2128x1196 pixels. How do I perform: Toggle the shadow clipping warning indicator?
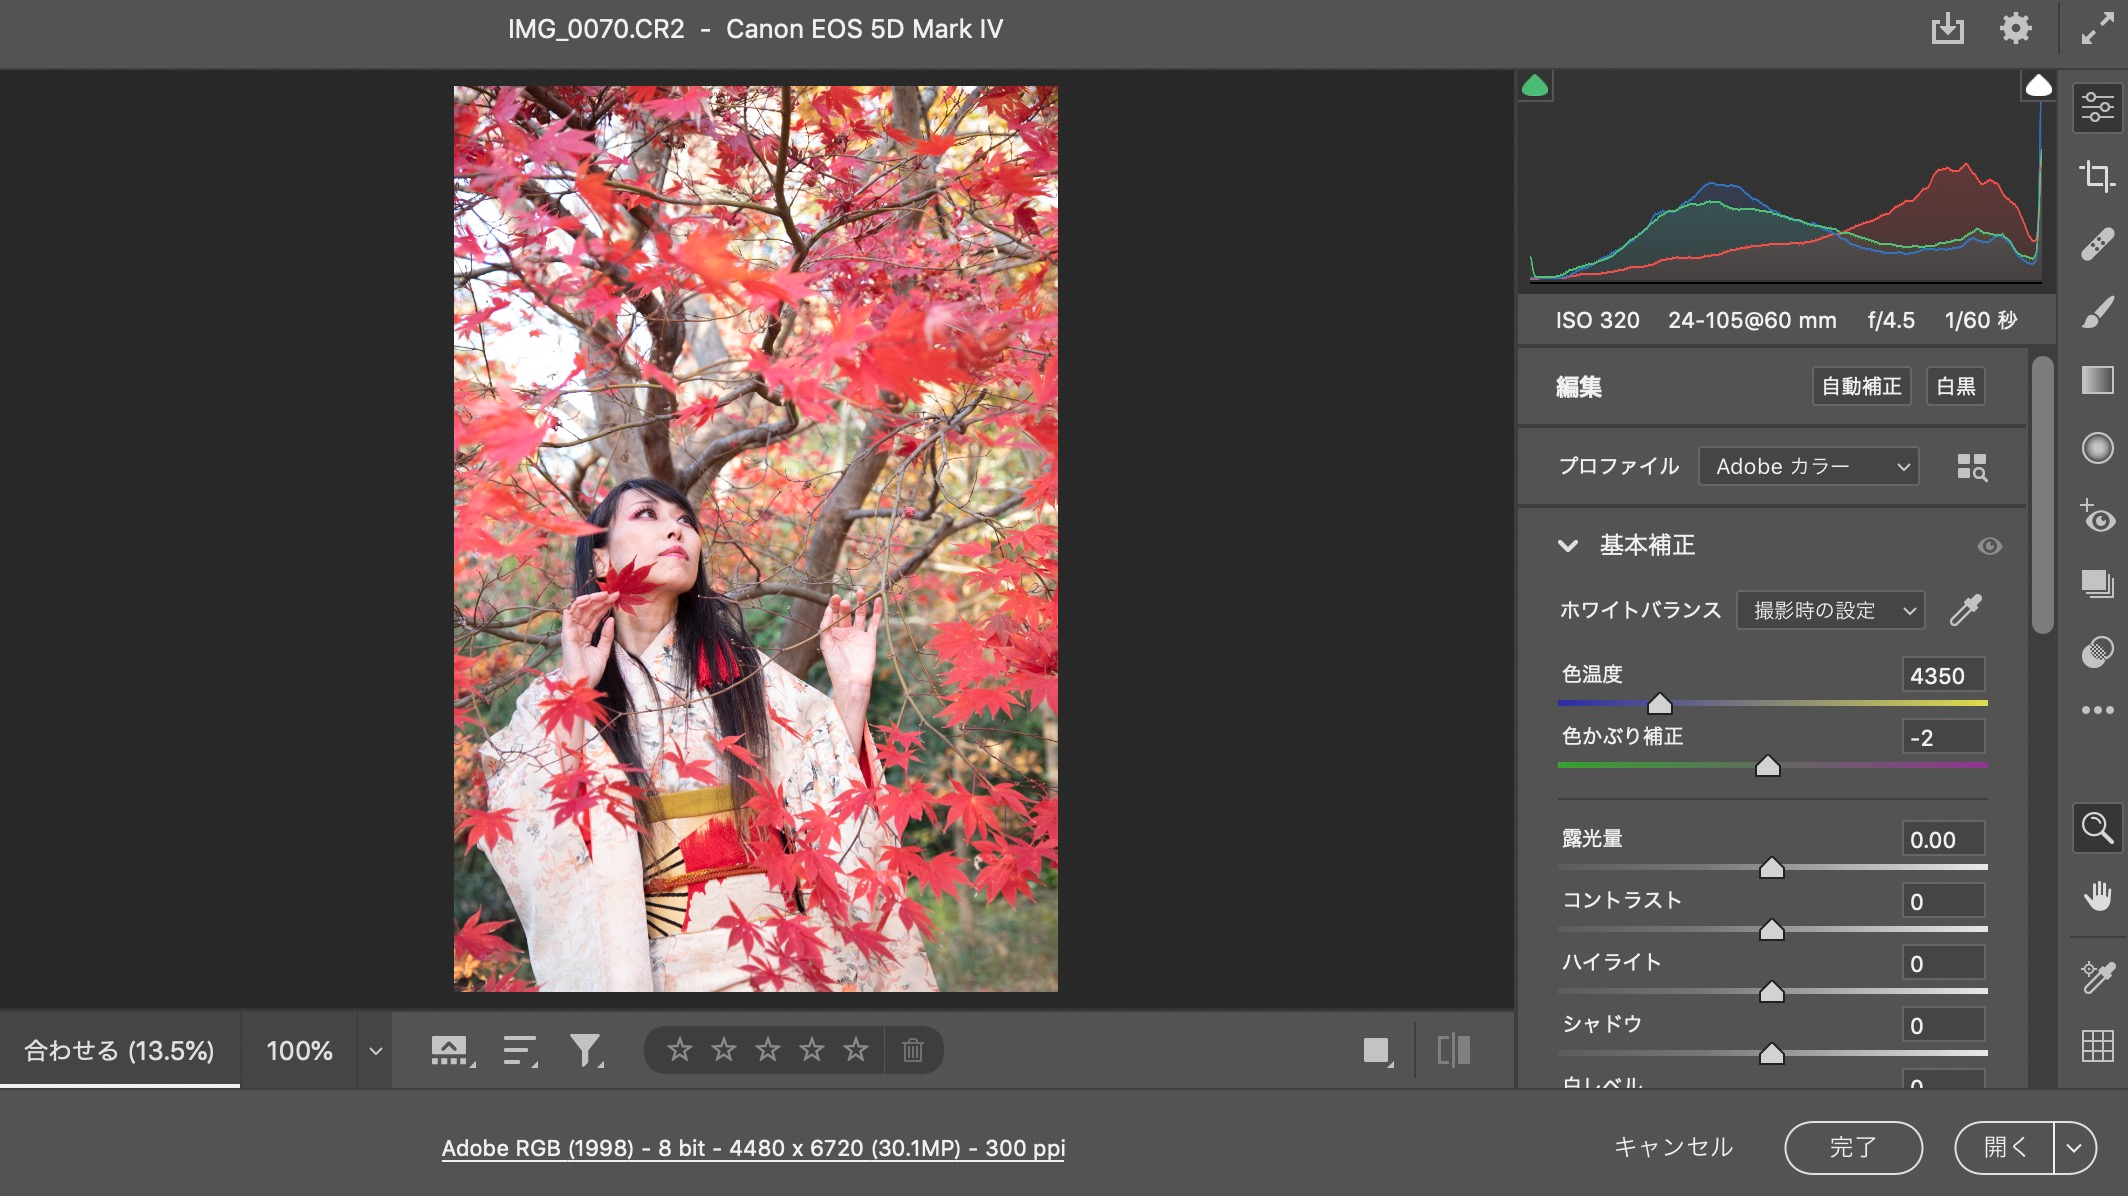pos(1535,87)
